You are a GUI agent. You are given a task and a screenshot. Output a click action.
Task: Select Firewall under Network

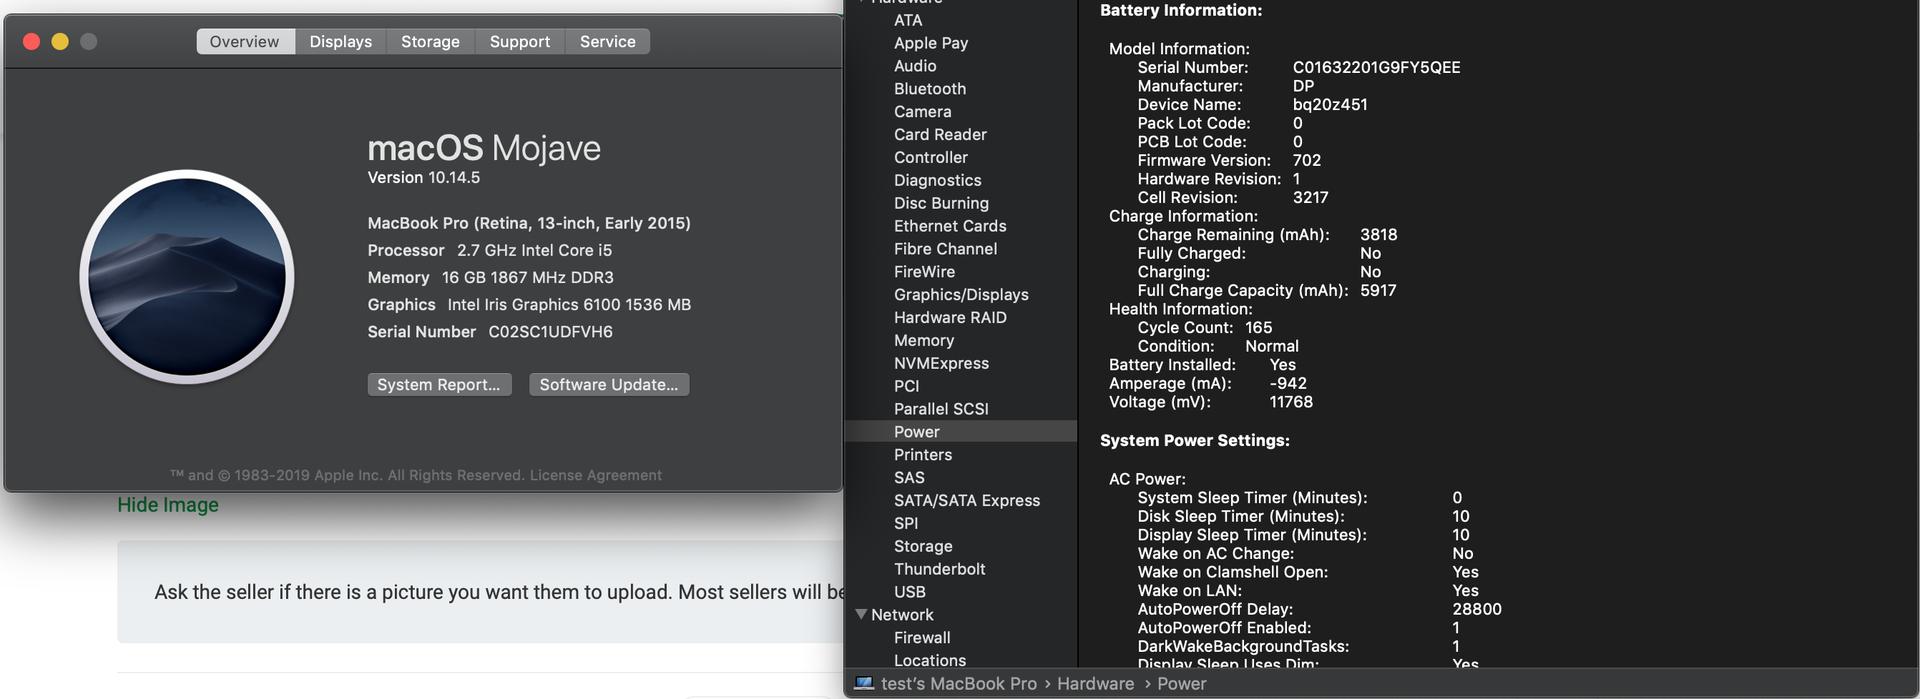922,638
